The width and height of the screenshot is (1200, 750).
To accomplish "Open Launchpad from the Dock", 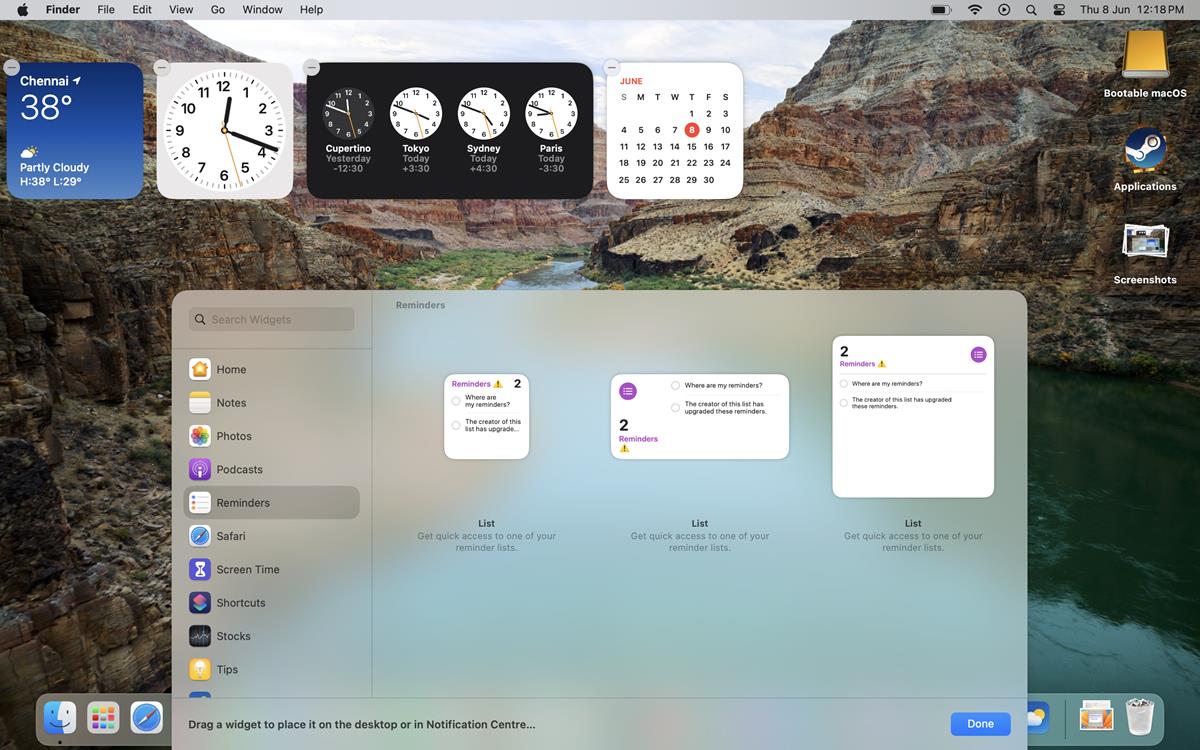I will coord(103,717).
